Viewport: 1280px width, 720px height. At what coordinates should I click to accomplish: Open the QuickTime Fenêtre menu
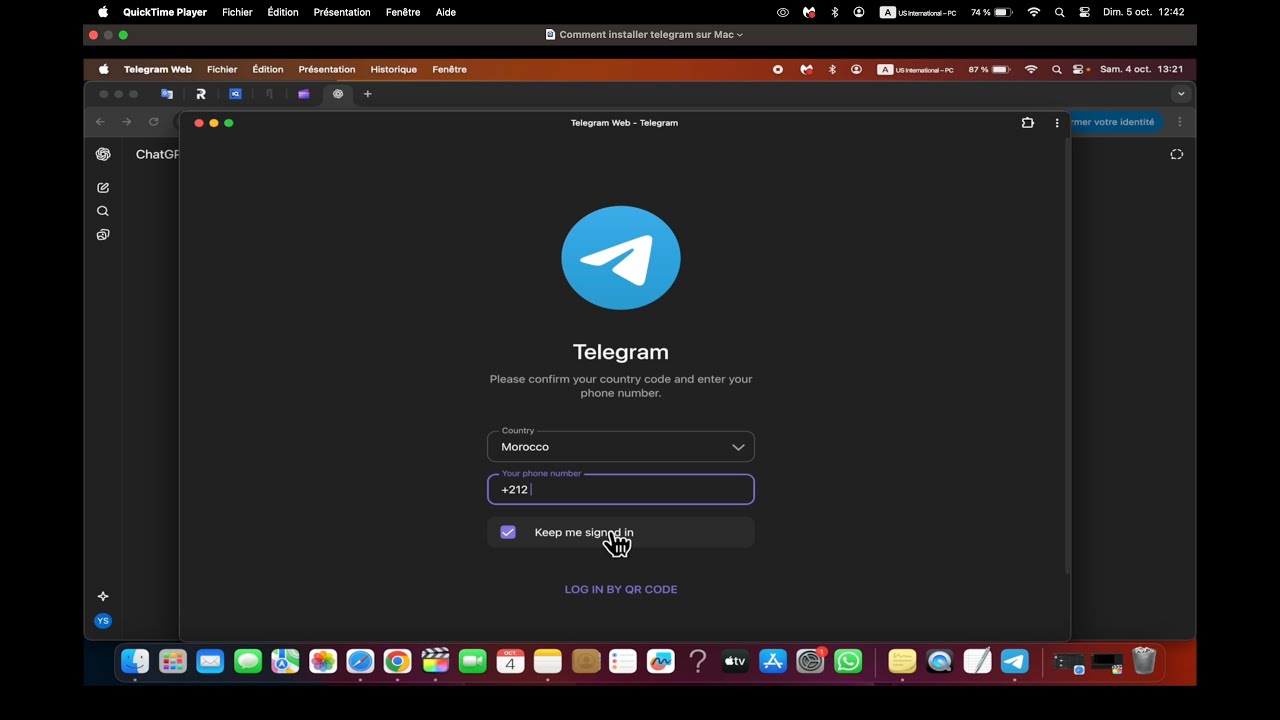coord(403,12)
